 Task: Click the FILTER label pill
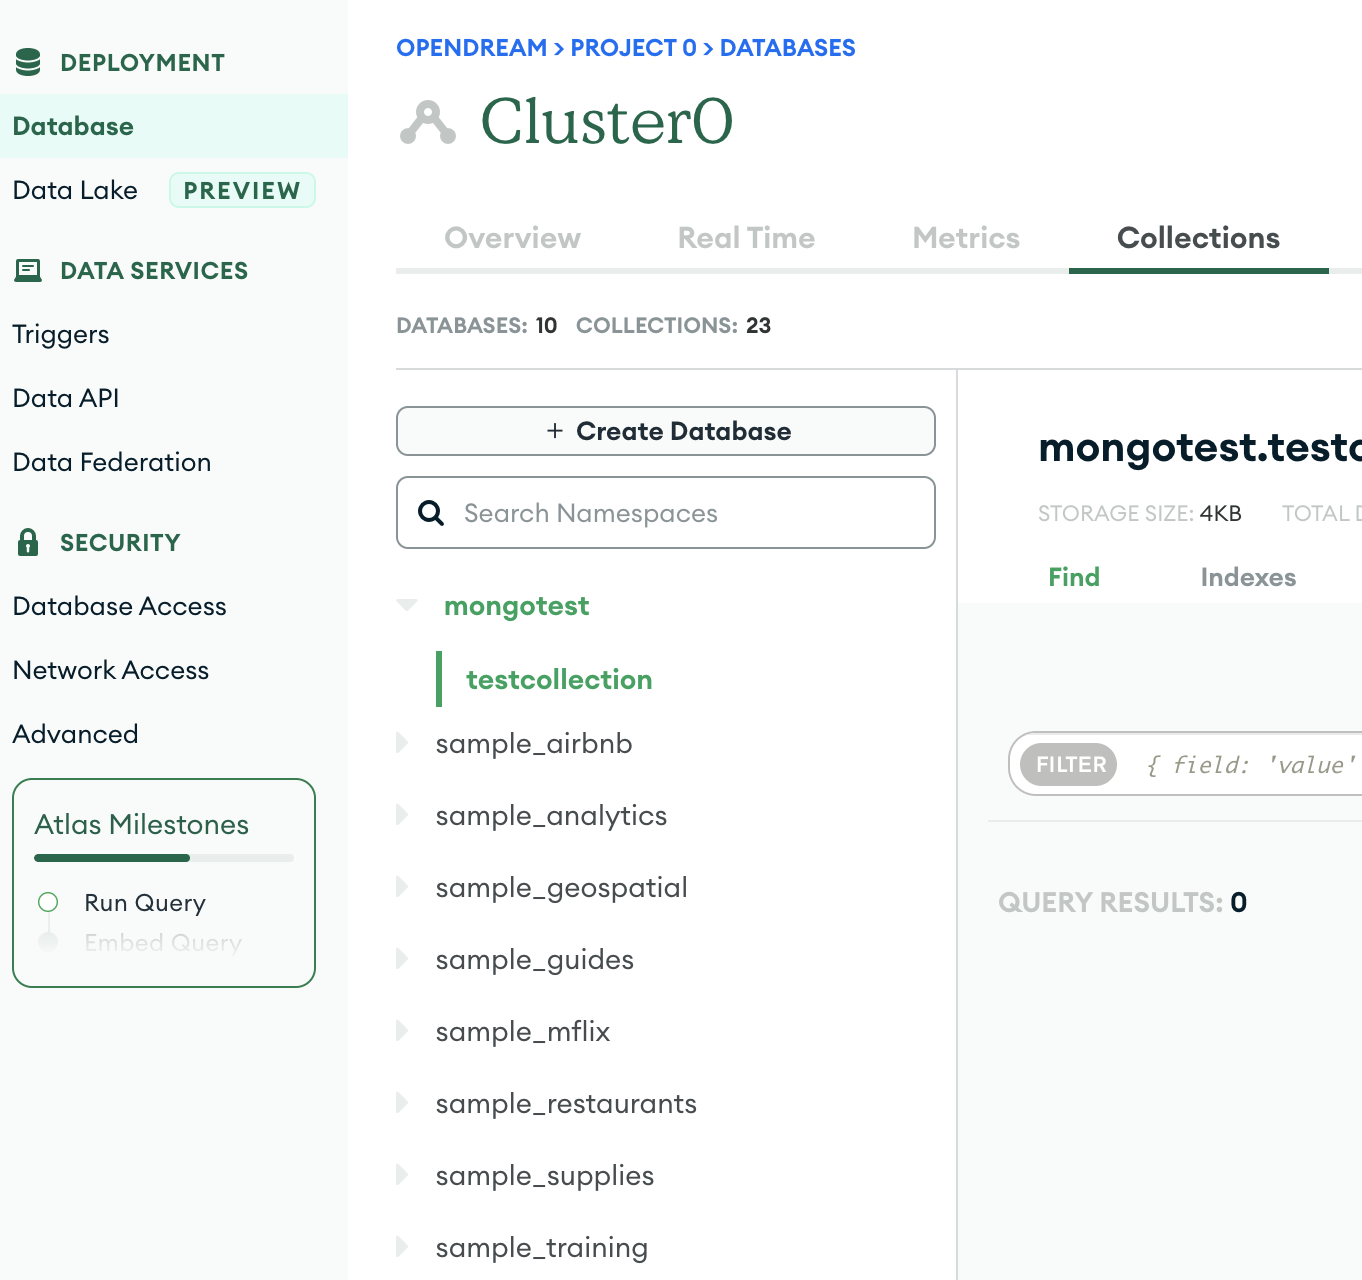tap(1069, 765)
